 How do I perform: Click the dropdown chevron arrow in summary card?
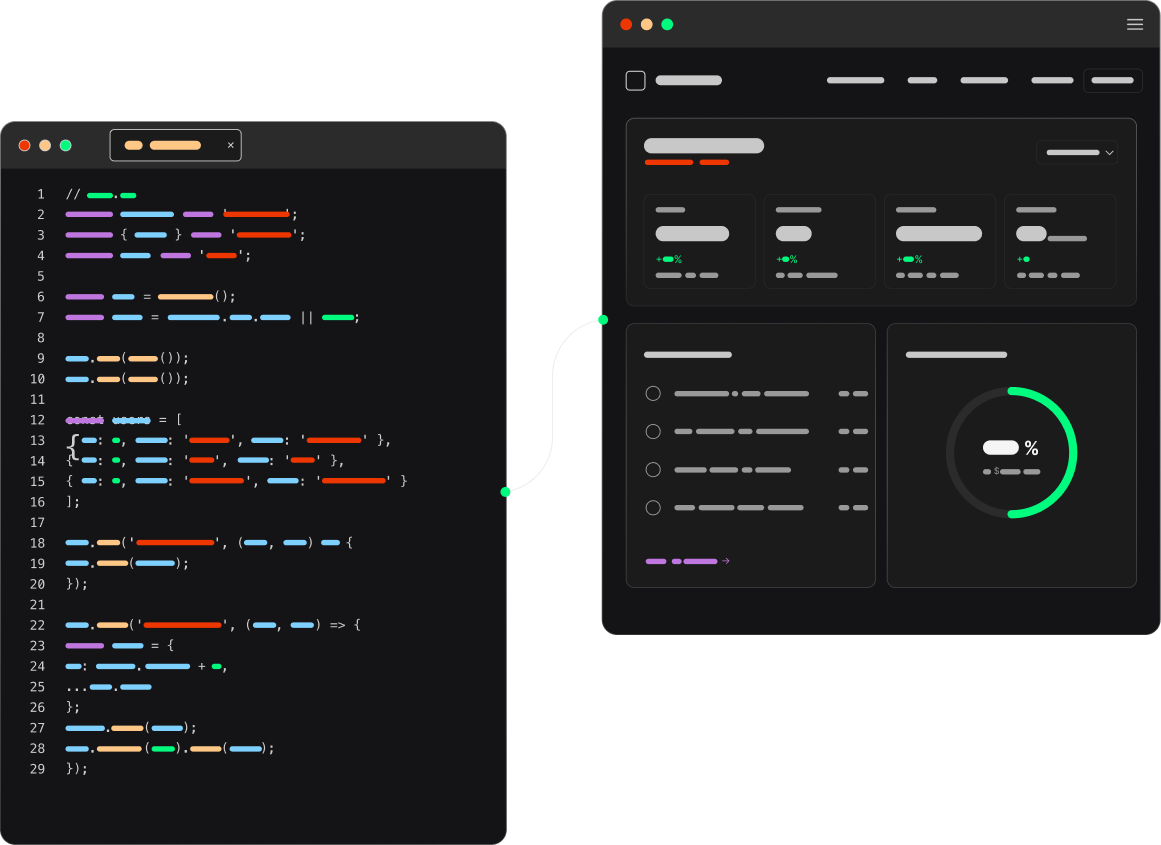click(x=1109, y=153)
